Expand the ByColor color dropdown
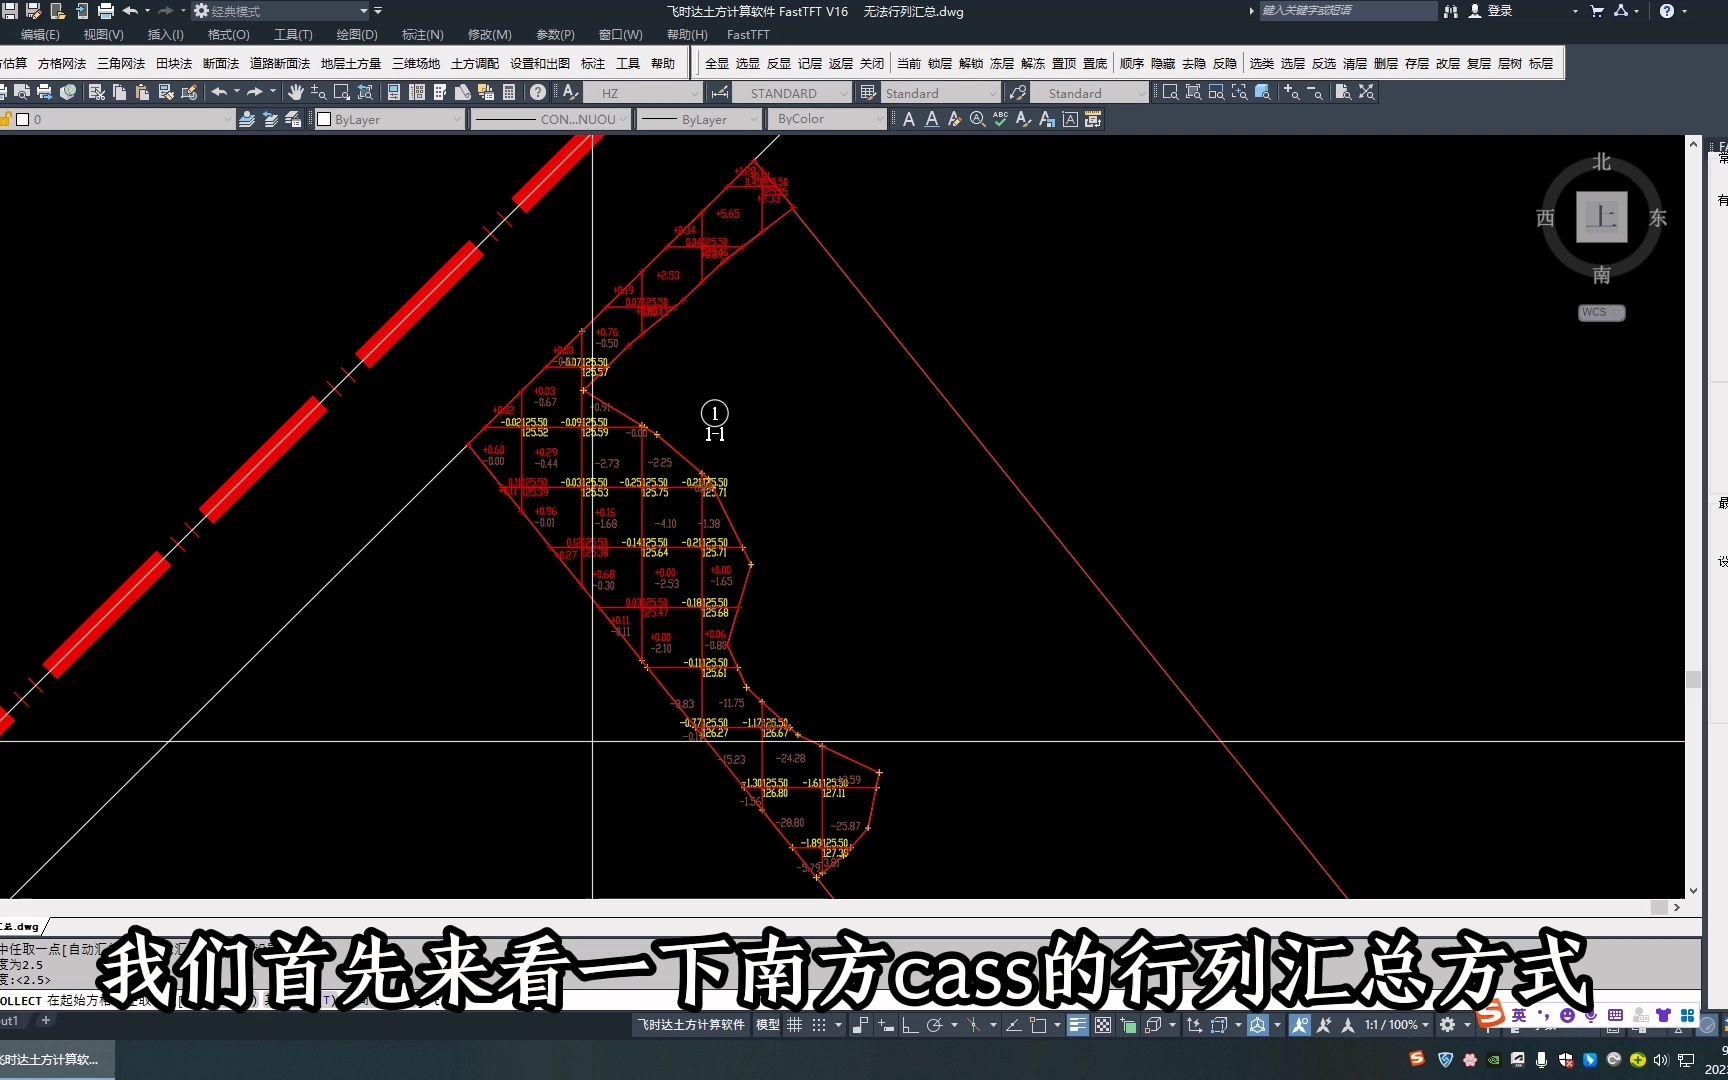The width and height of the screenshot is (1728, 1080). coord(877,118)
